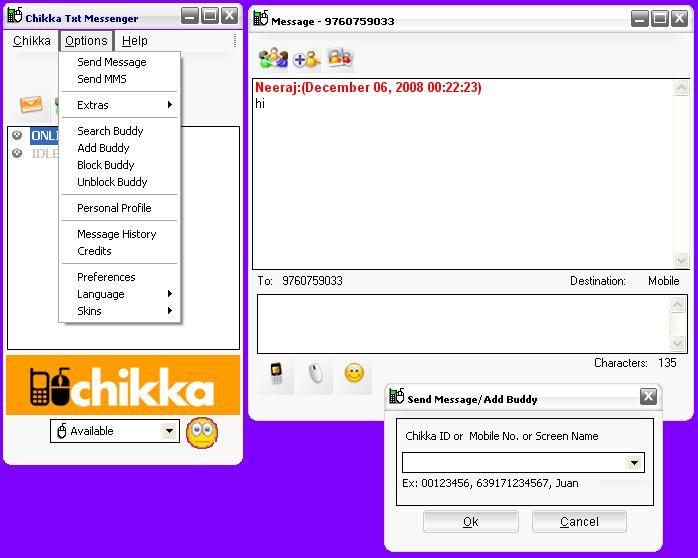The height and width of the screenshot is (558, 698).
Task: Choose Message History from Options menu
Action: coord(117,234)
